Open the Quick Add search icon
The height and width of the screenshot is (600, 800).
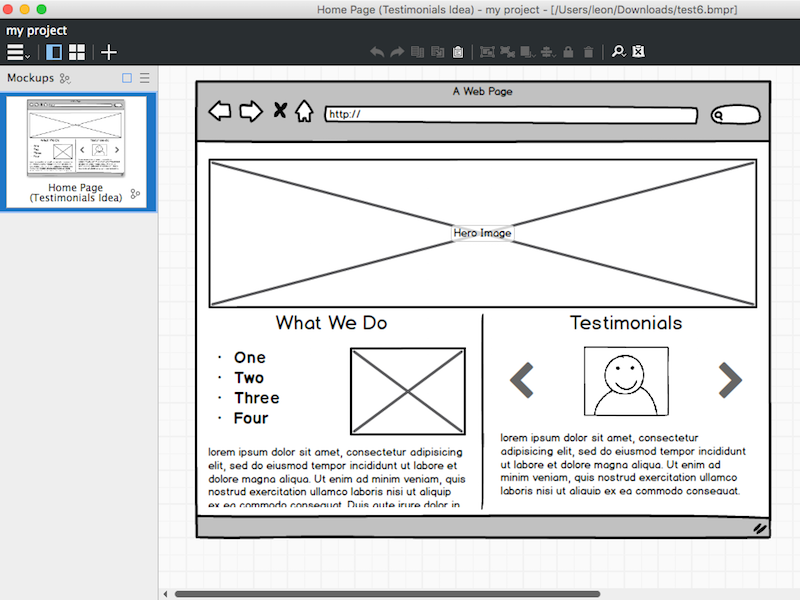(620, 52)
